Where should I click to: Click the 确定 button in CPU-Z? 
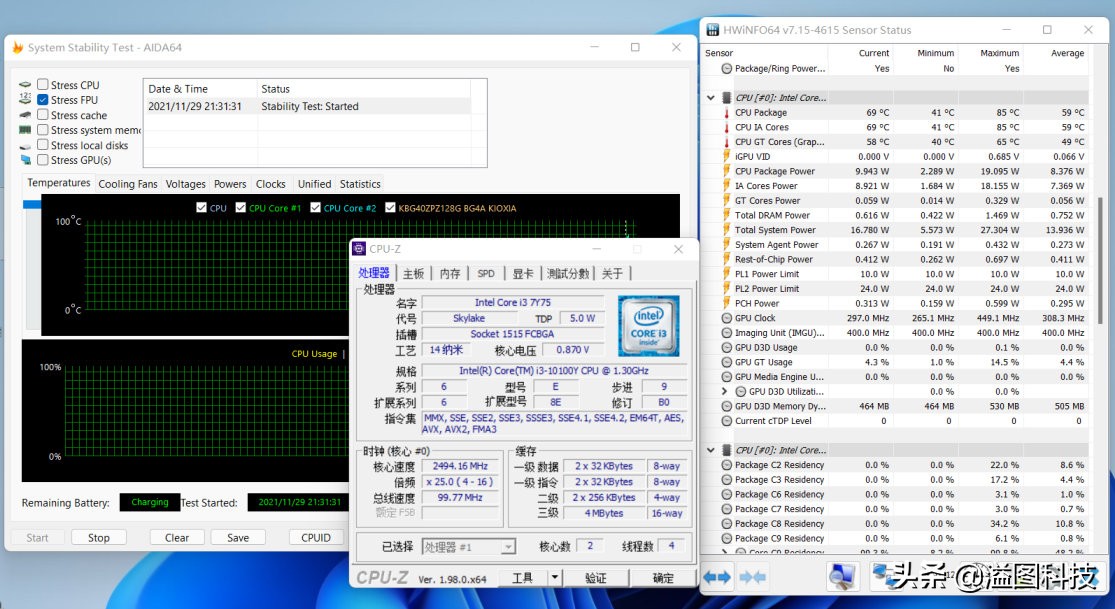(663, 578)
